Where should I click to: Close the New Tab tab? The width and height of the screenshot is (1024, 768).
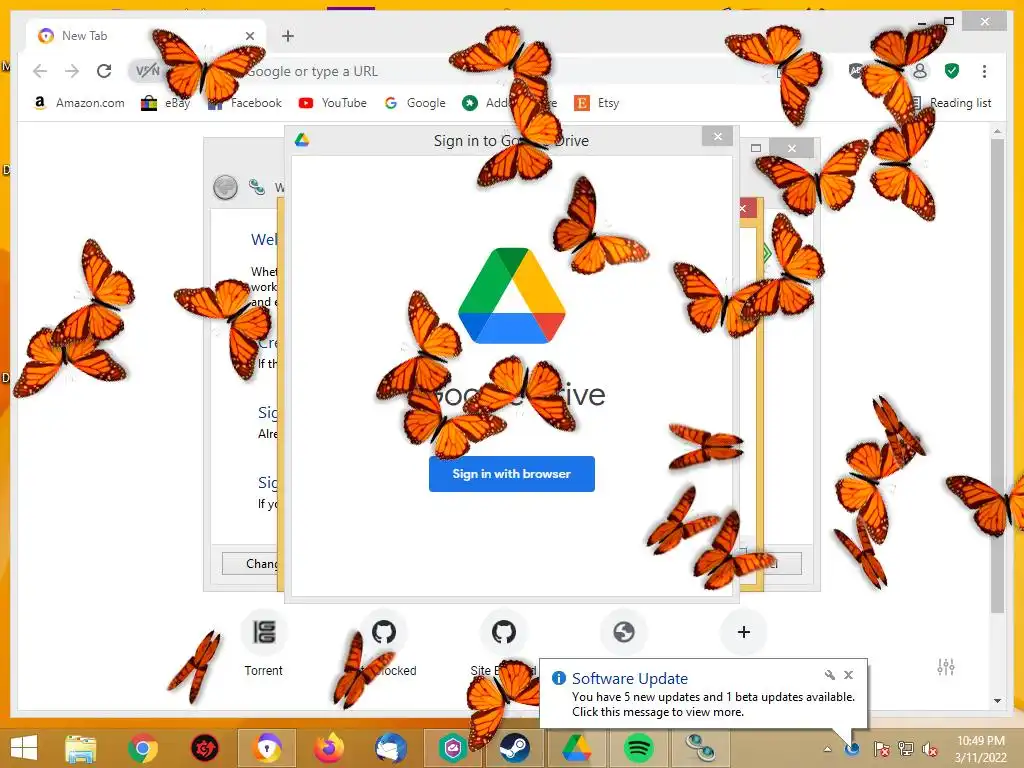[249, 36]
